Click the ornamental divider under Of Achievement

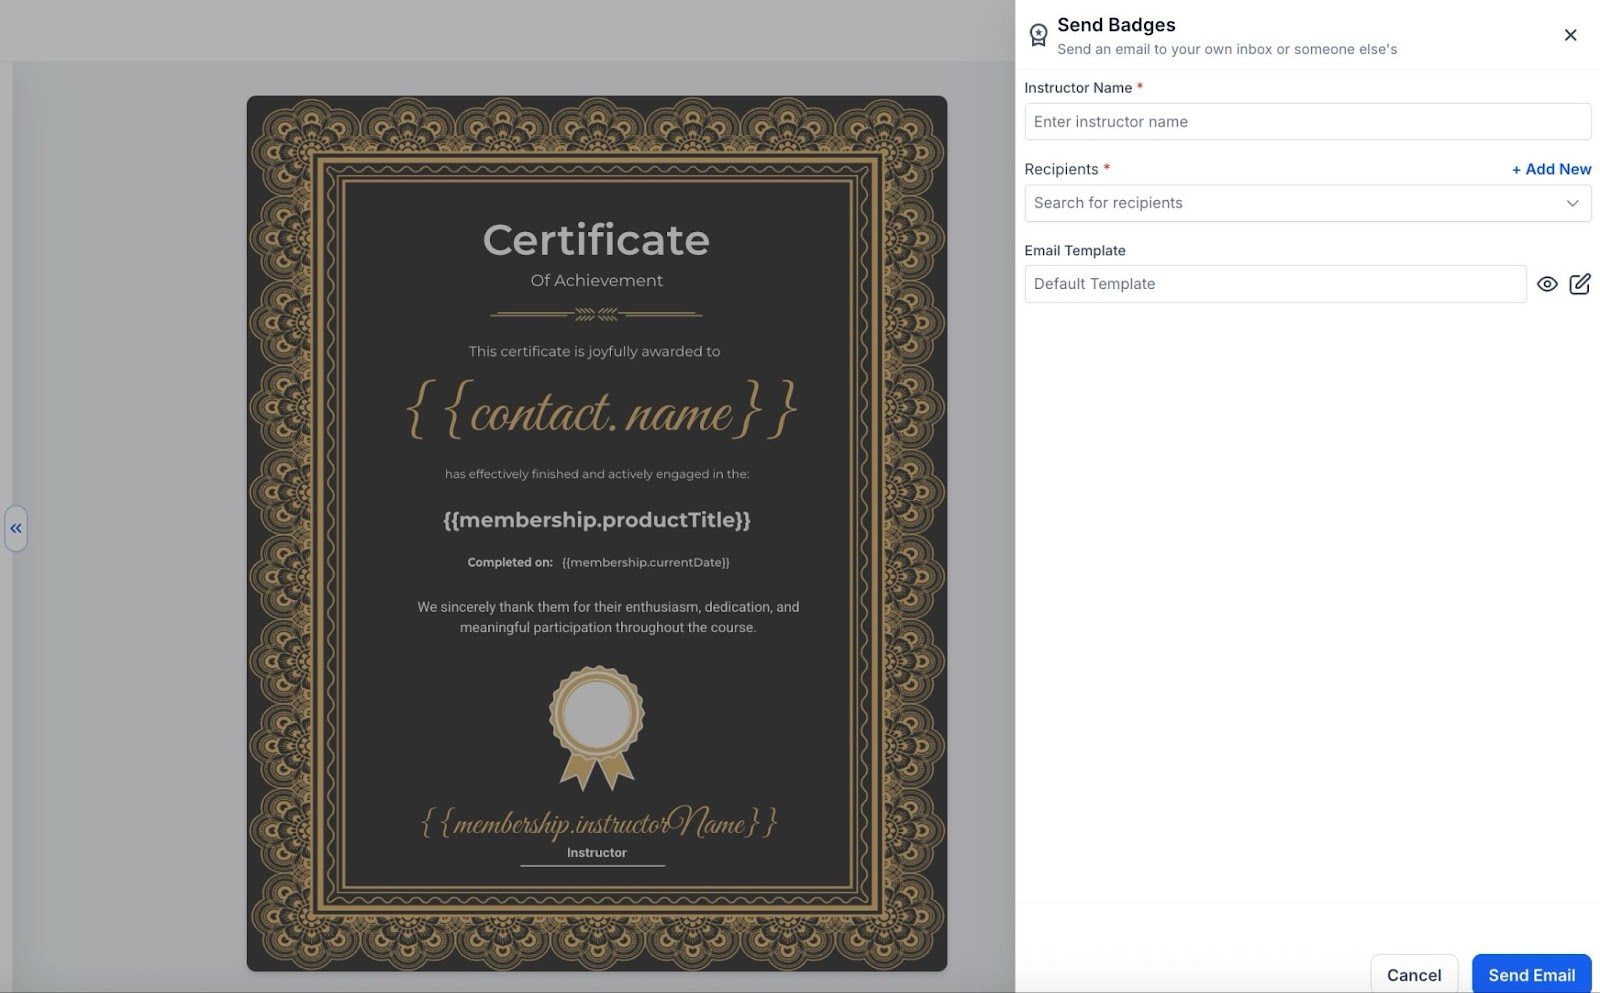tap(596, 314)
